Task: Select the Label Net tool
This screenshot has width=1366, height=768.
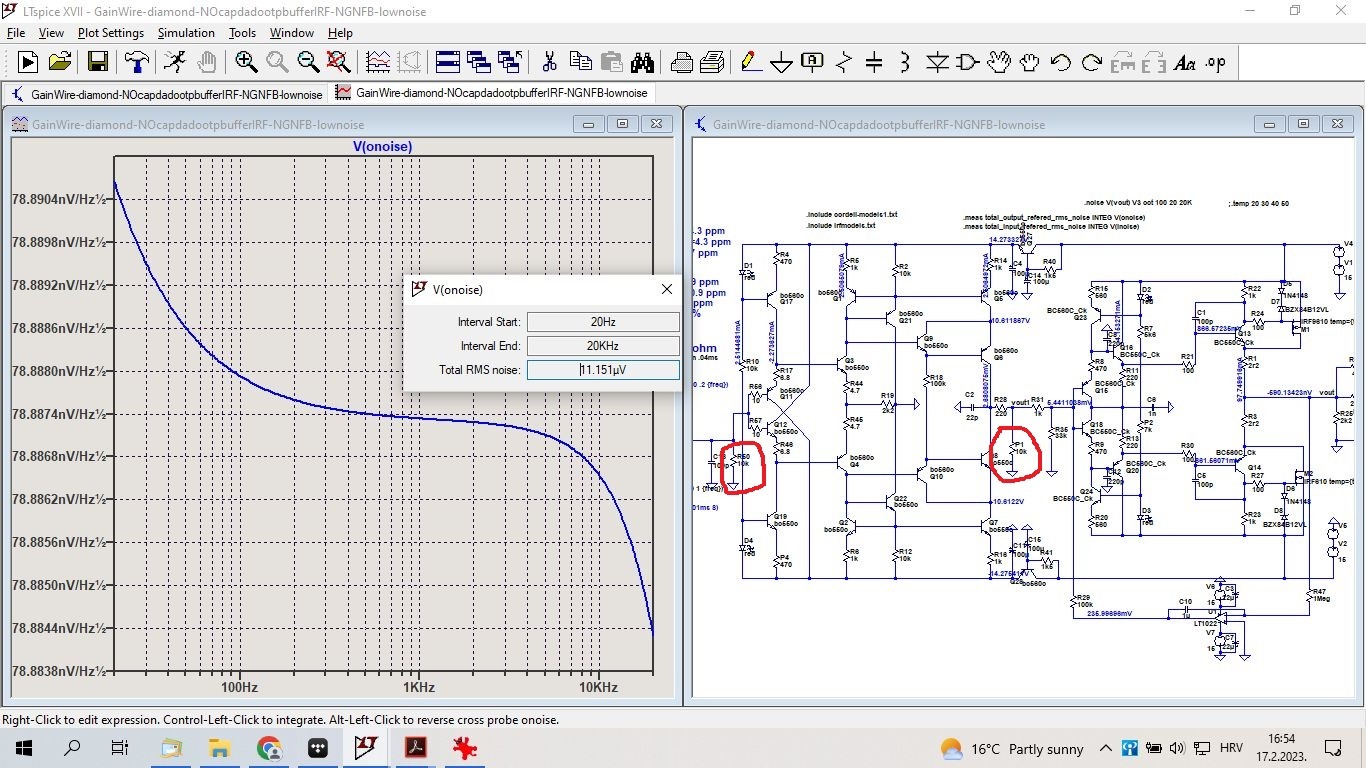Action: click(x=812, y=62)
